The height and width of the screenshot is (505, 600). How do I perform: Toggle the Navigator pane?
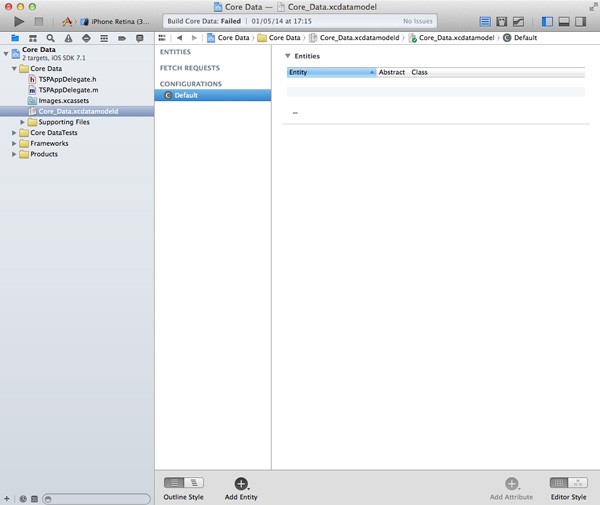547,21
